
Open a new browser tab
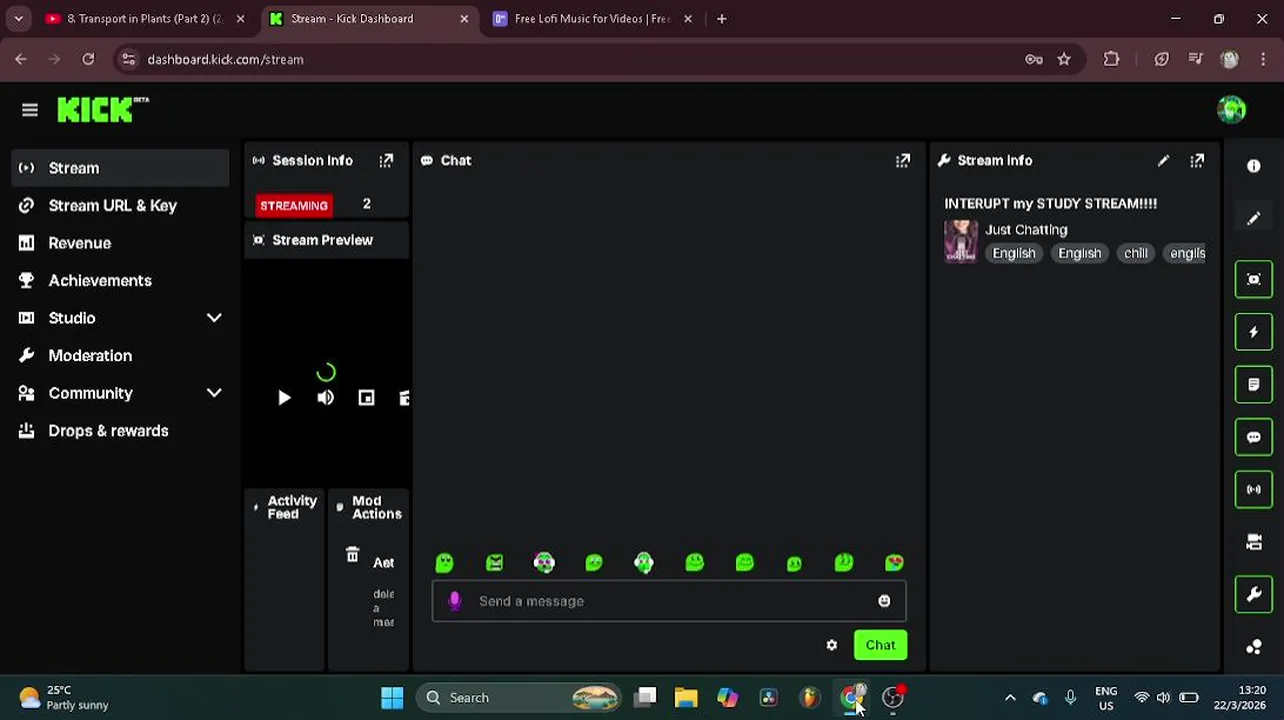pyautogui.click(x=721, y=18)
